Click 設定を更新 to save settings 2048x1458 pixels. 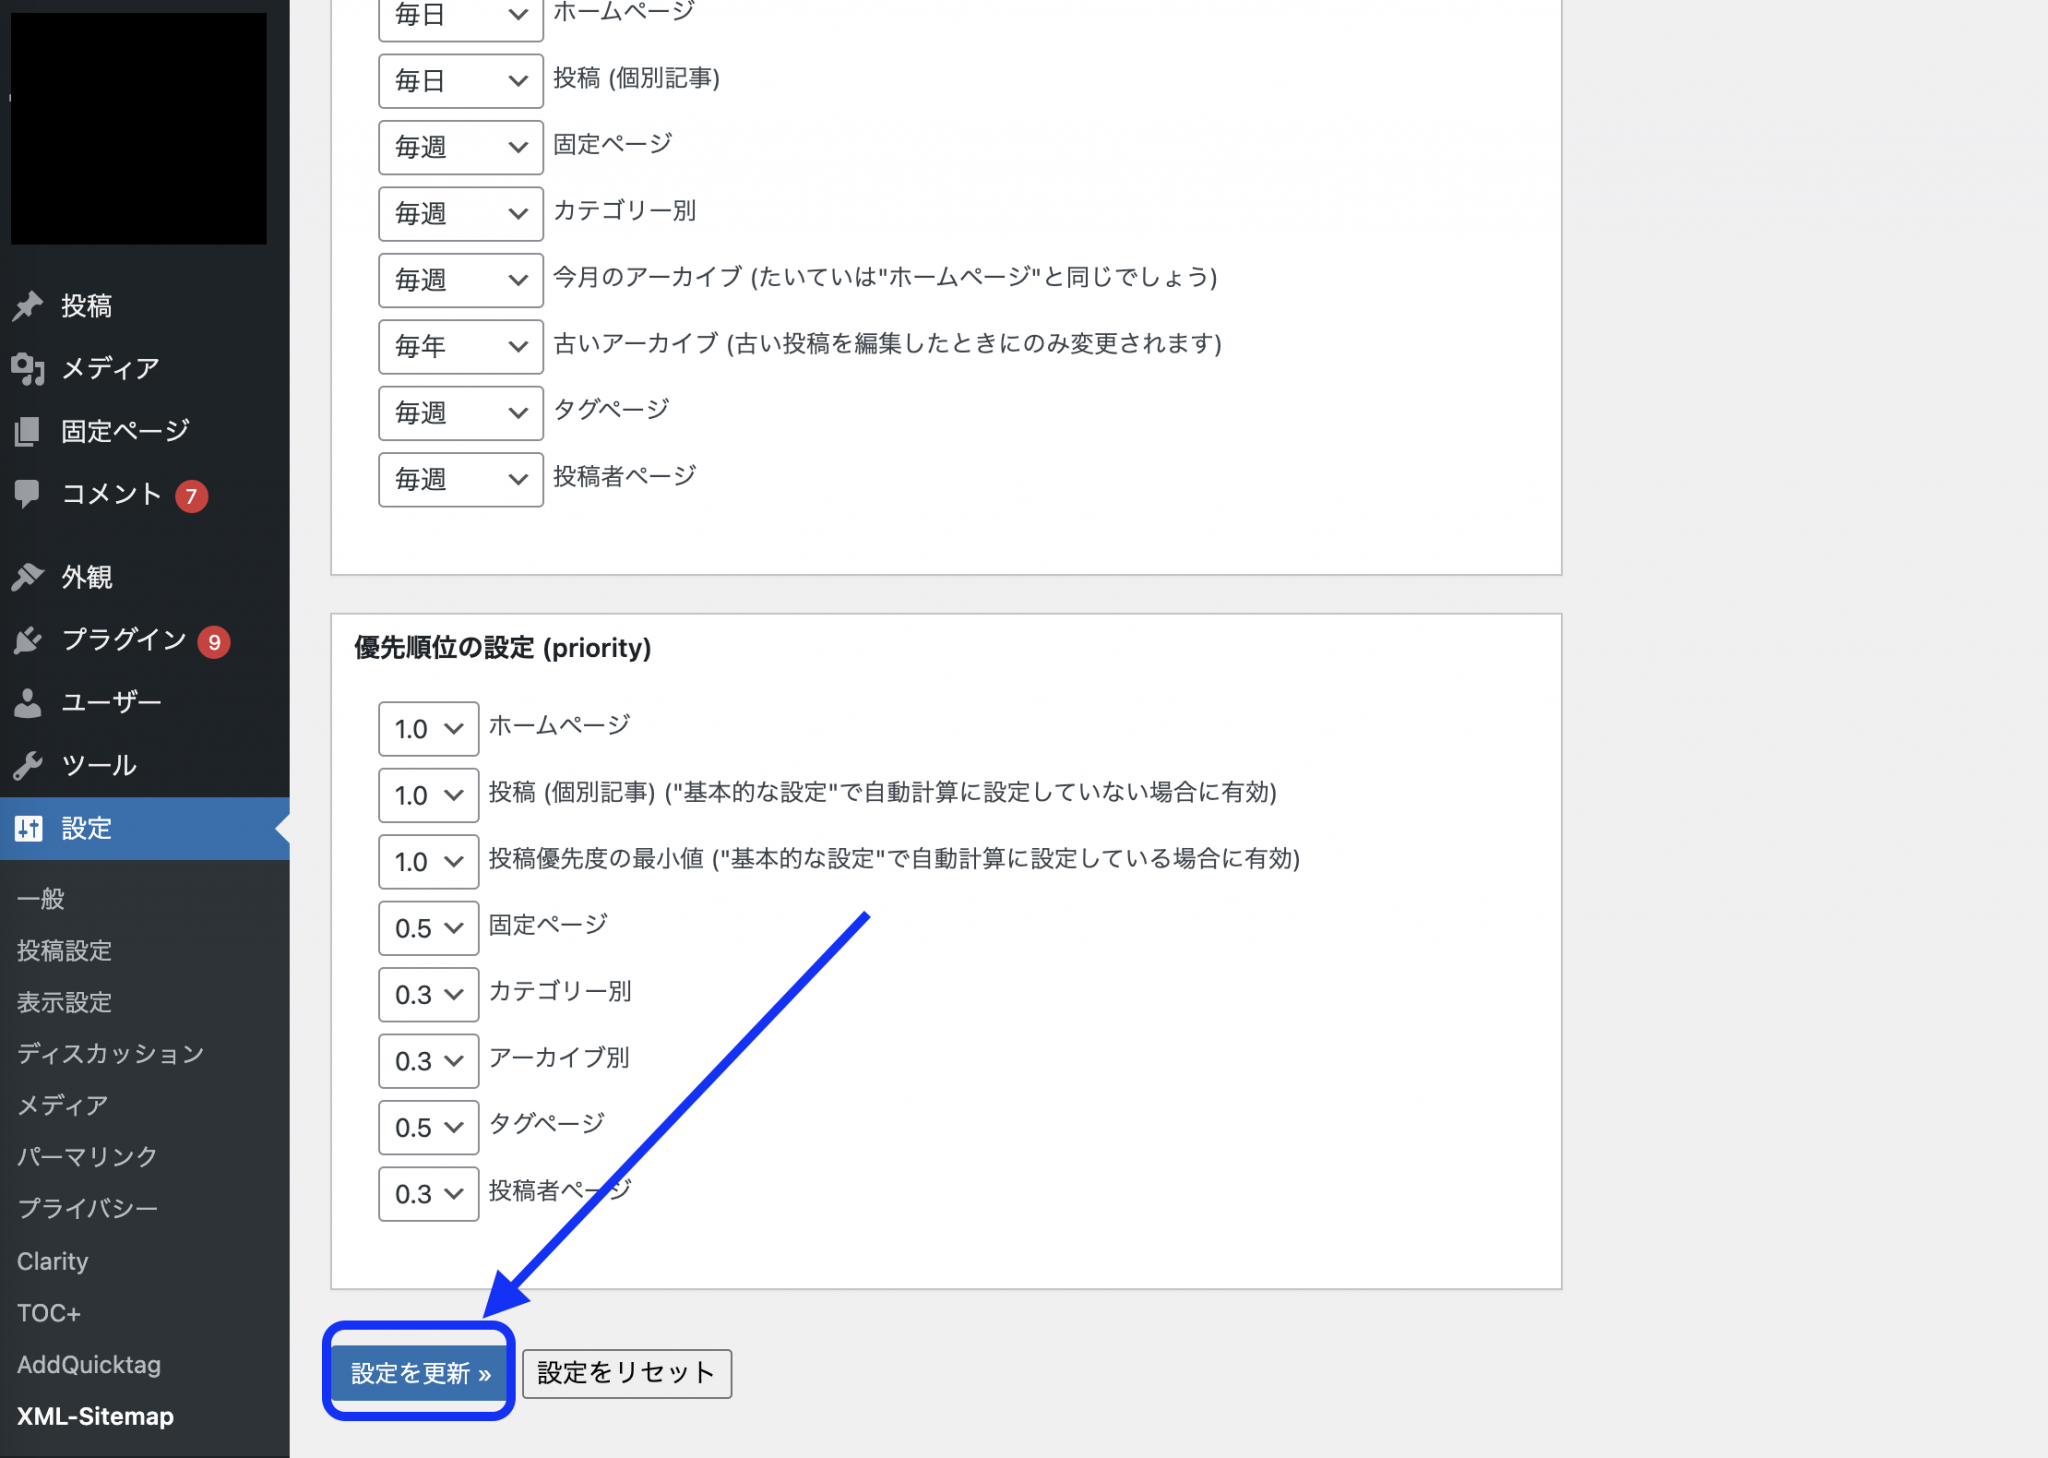420,1371
